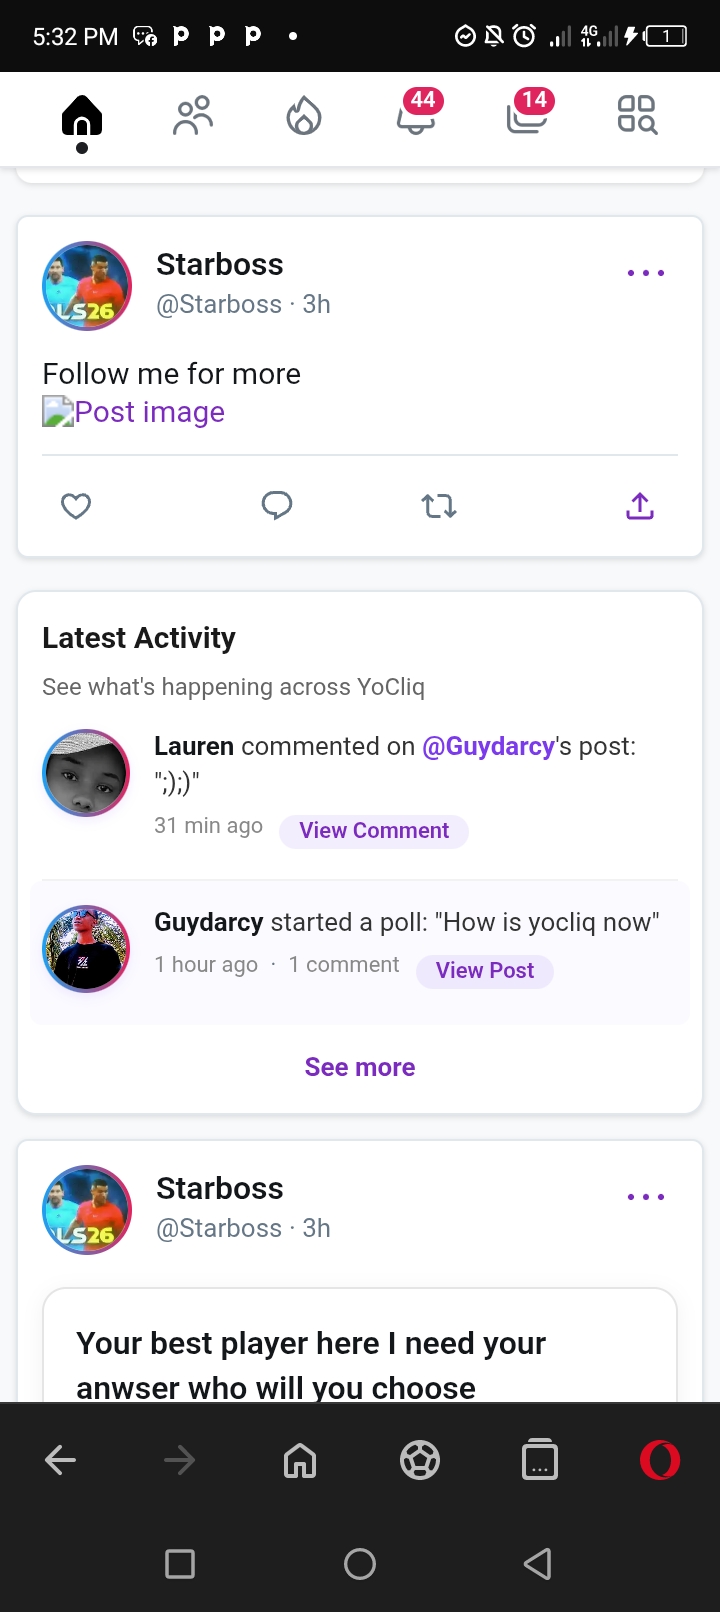Comment on Starboss's "Follow me for more" post
Viewport: 720px width, 1612px height.
pos(277,507)
